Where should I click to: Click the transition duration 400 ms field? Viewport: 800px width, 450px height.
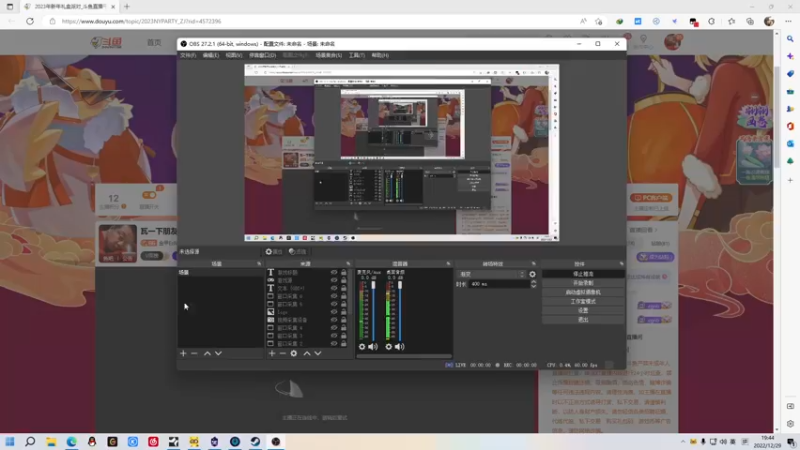pos(499,284)
